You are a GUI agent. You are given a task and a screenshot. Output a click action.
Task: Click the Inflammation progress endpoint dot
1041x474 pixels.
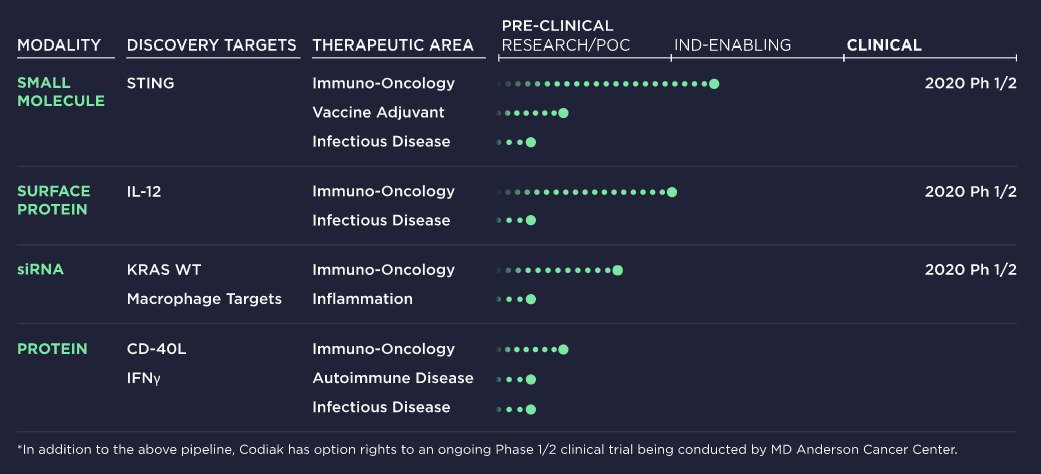[x=530, y=299]
